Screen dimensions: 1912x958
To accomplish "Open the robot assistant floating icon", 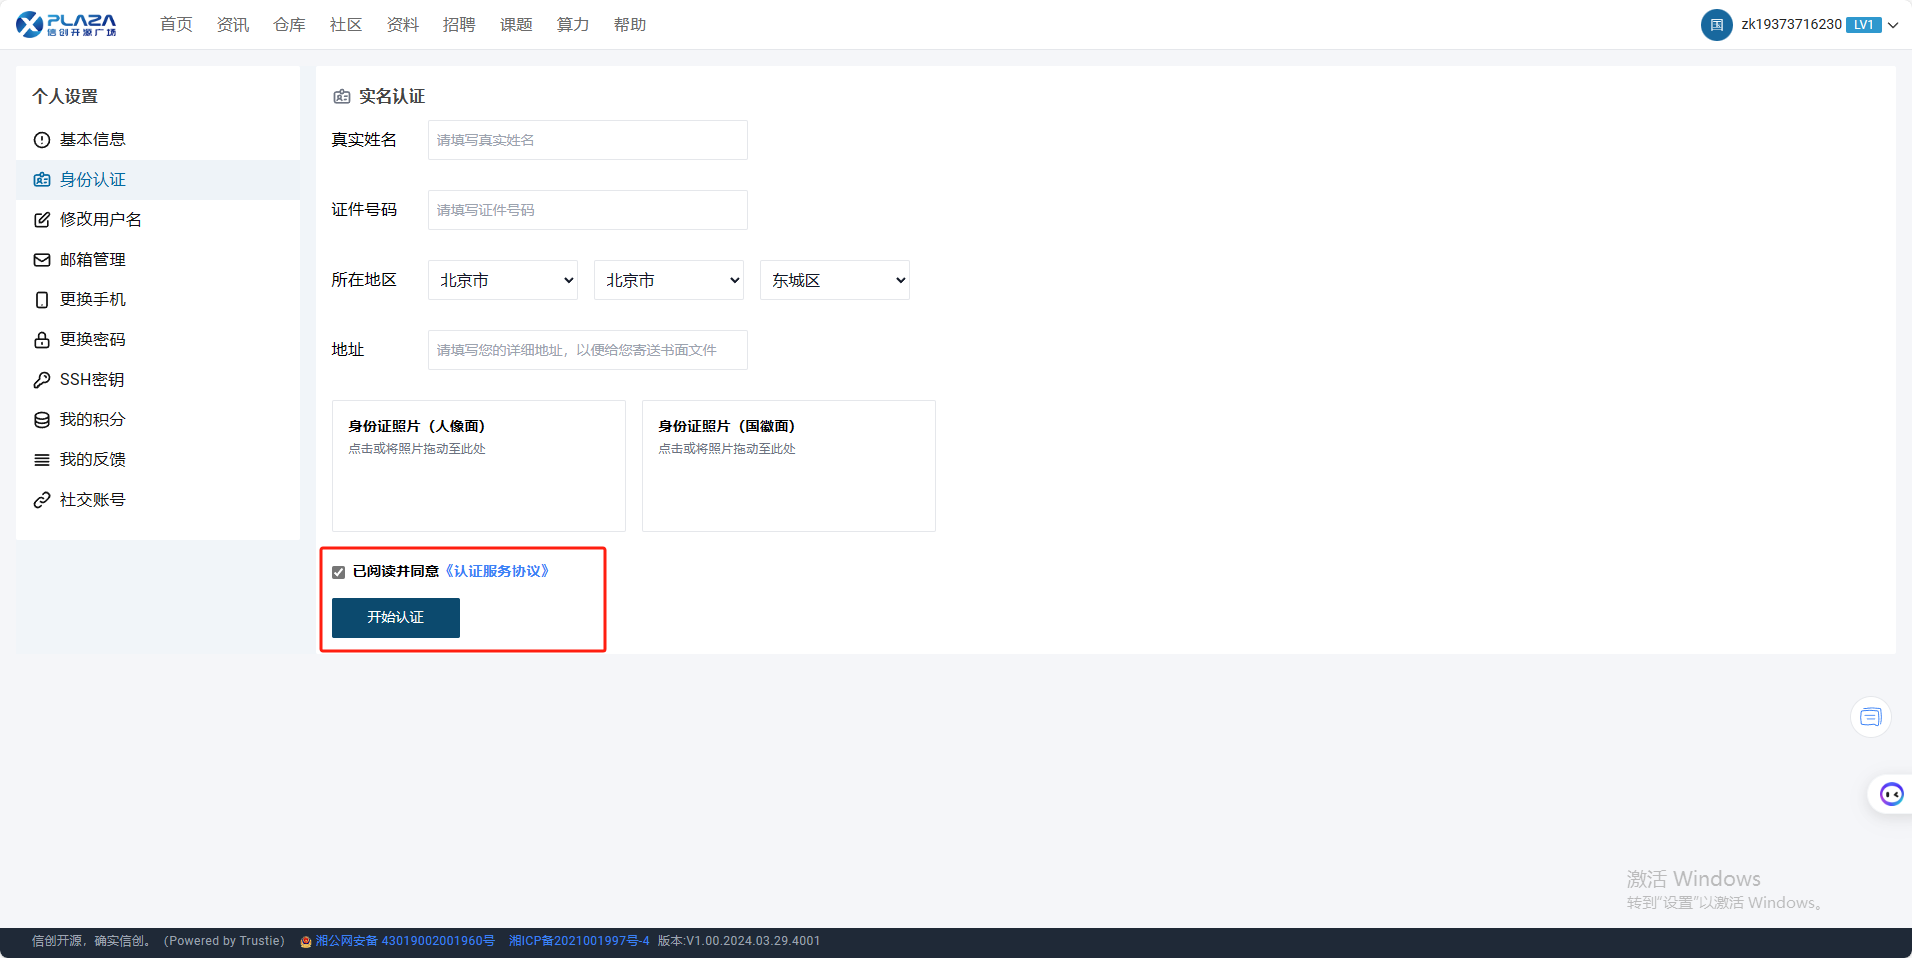I will [1891, 794].
